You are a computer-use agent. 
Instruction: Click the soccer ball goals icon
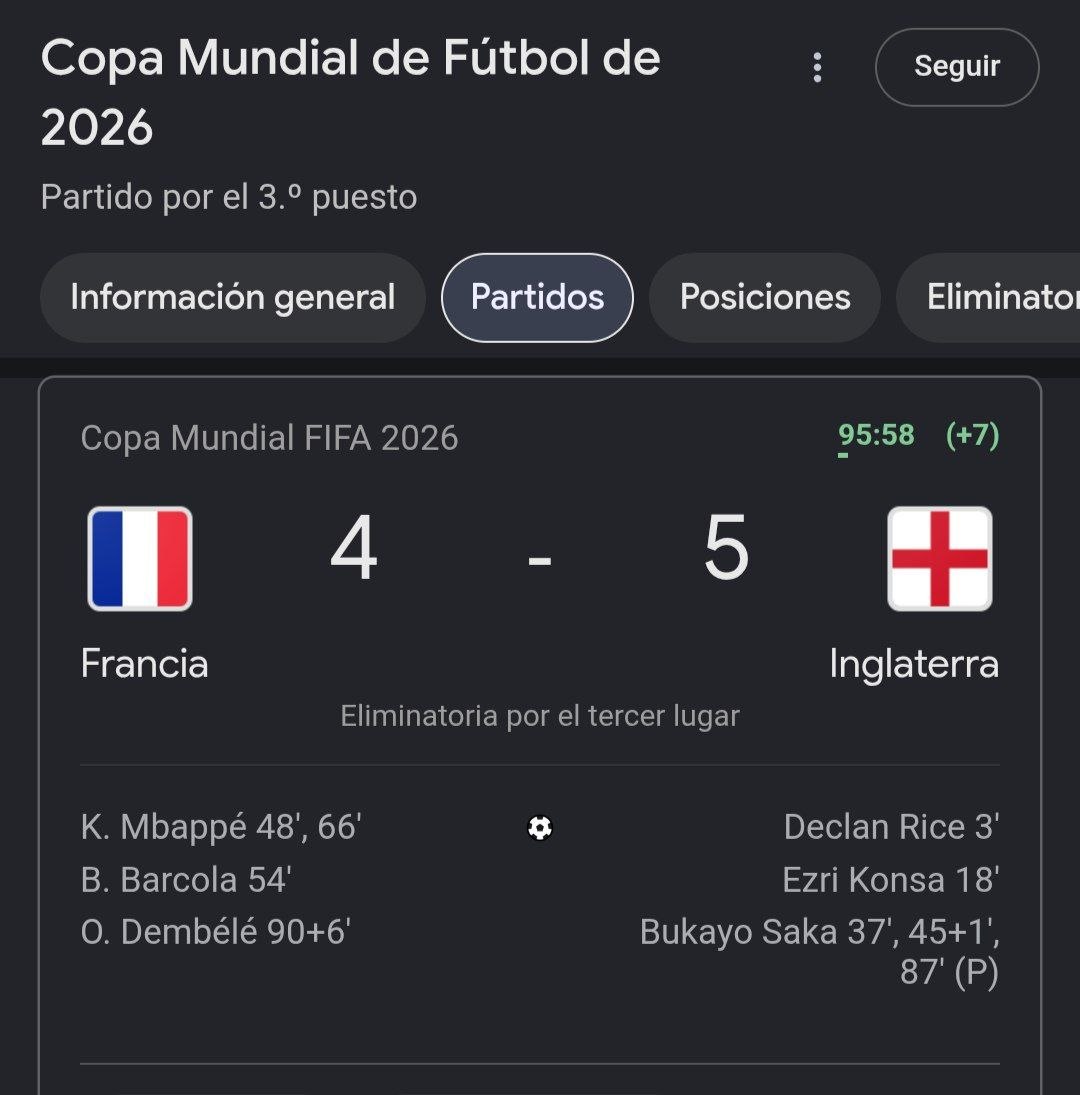tap(540, 828)
